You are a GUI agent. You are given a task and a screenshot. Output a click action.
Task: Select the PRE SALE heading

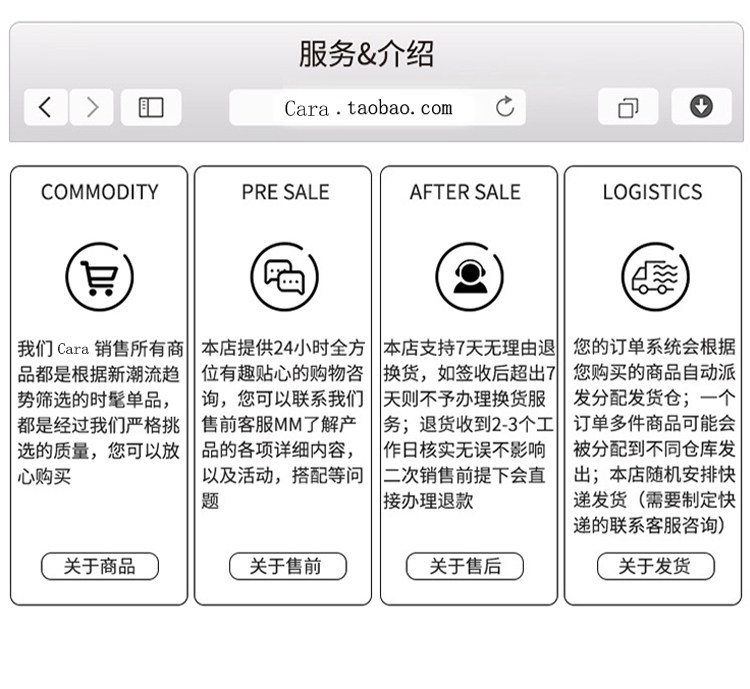tap(286, 192)
